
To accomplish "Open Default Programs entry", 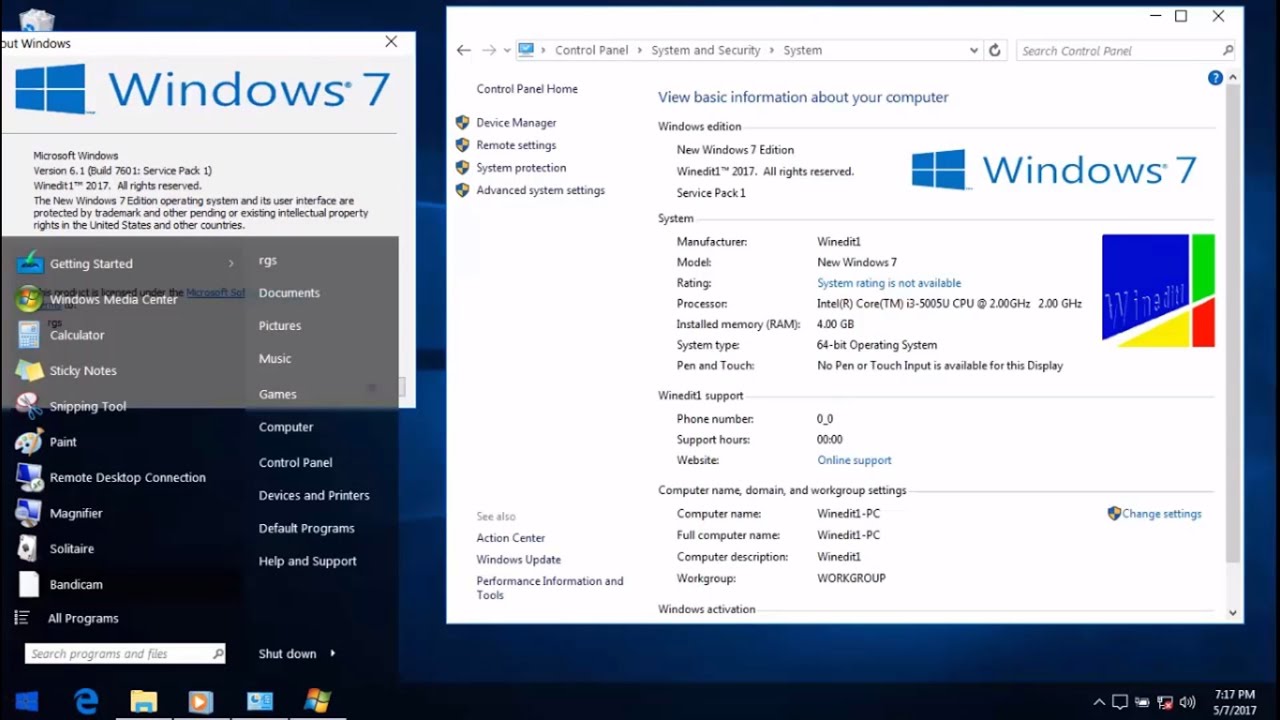I will coord(306,528).
